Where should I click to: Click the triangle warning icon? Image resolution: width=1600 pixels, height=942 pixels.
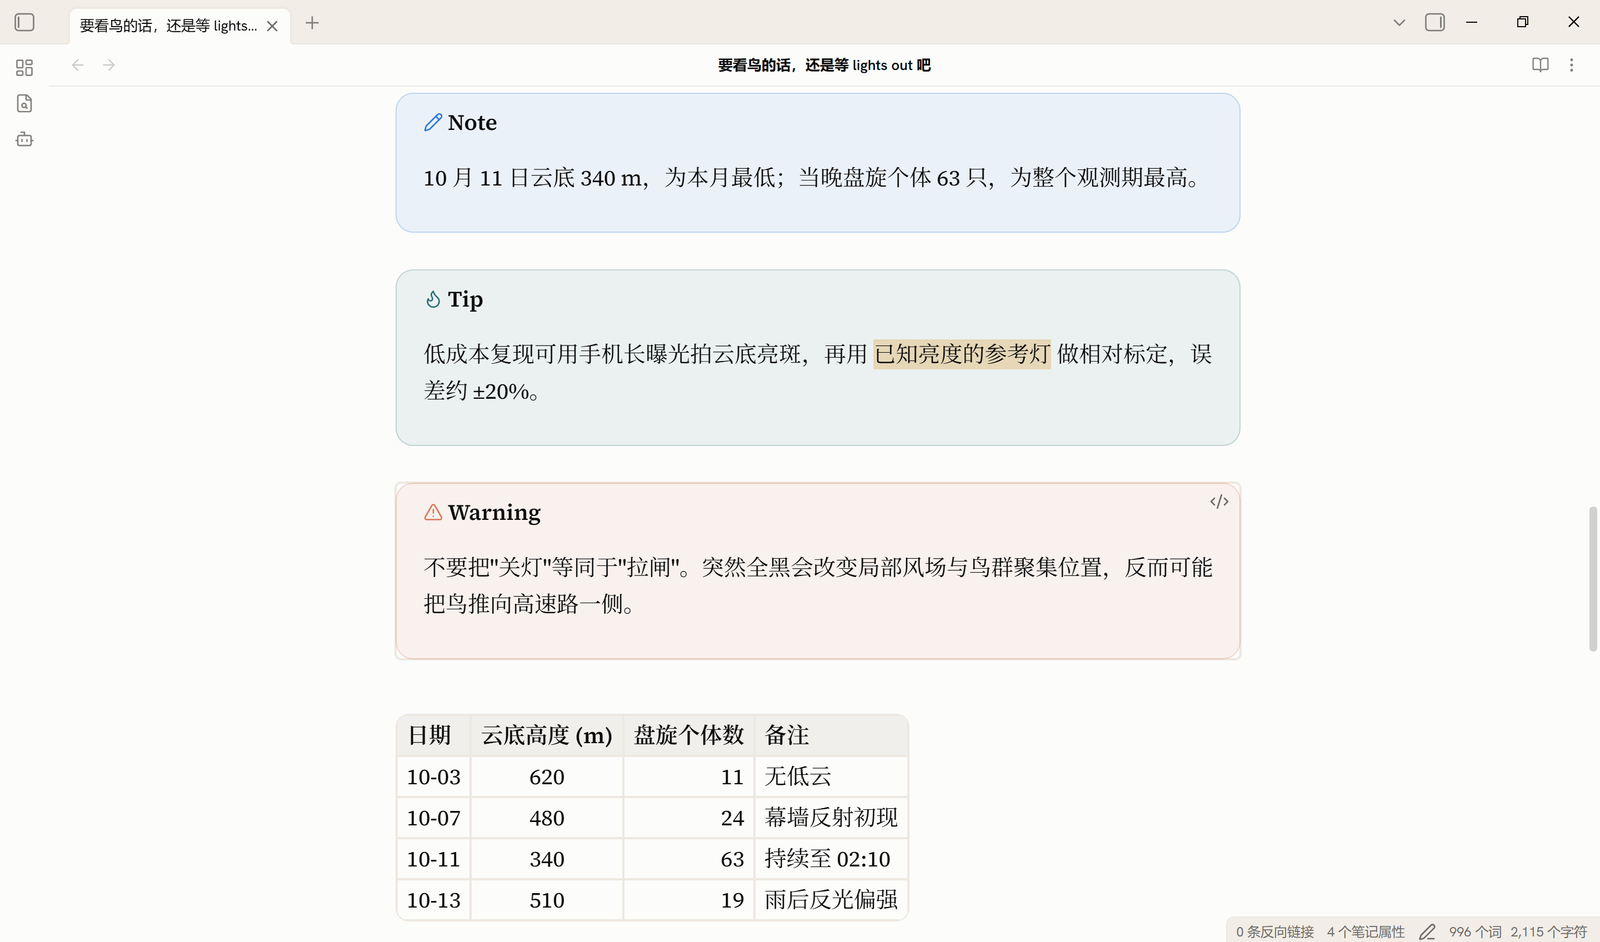point(433,512)
